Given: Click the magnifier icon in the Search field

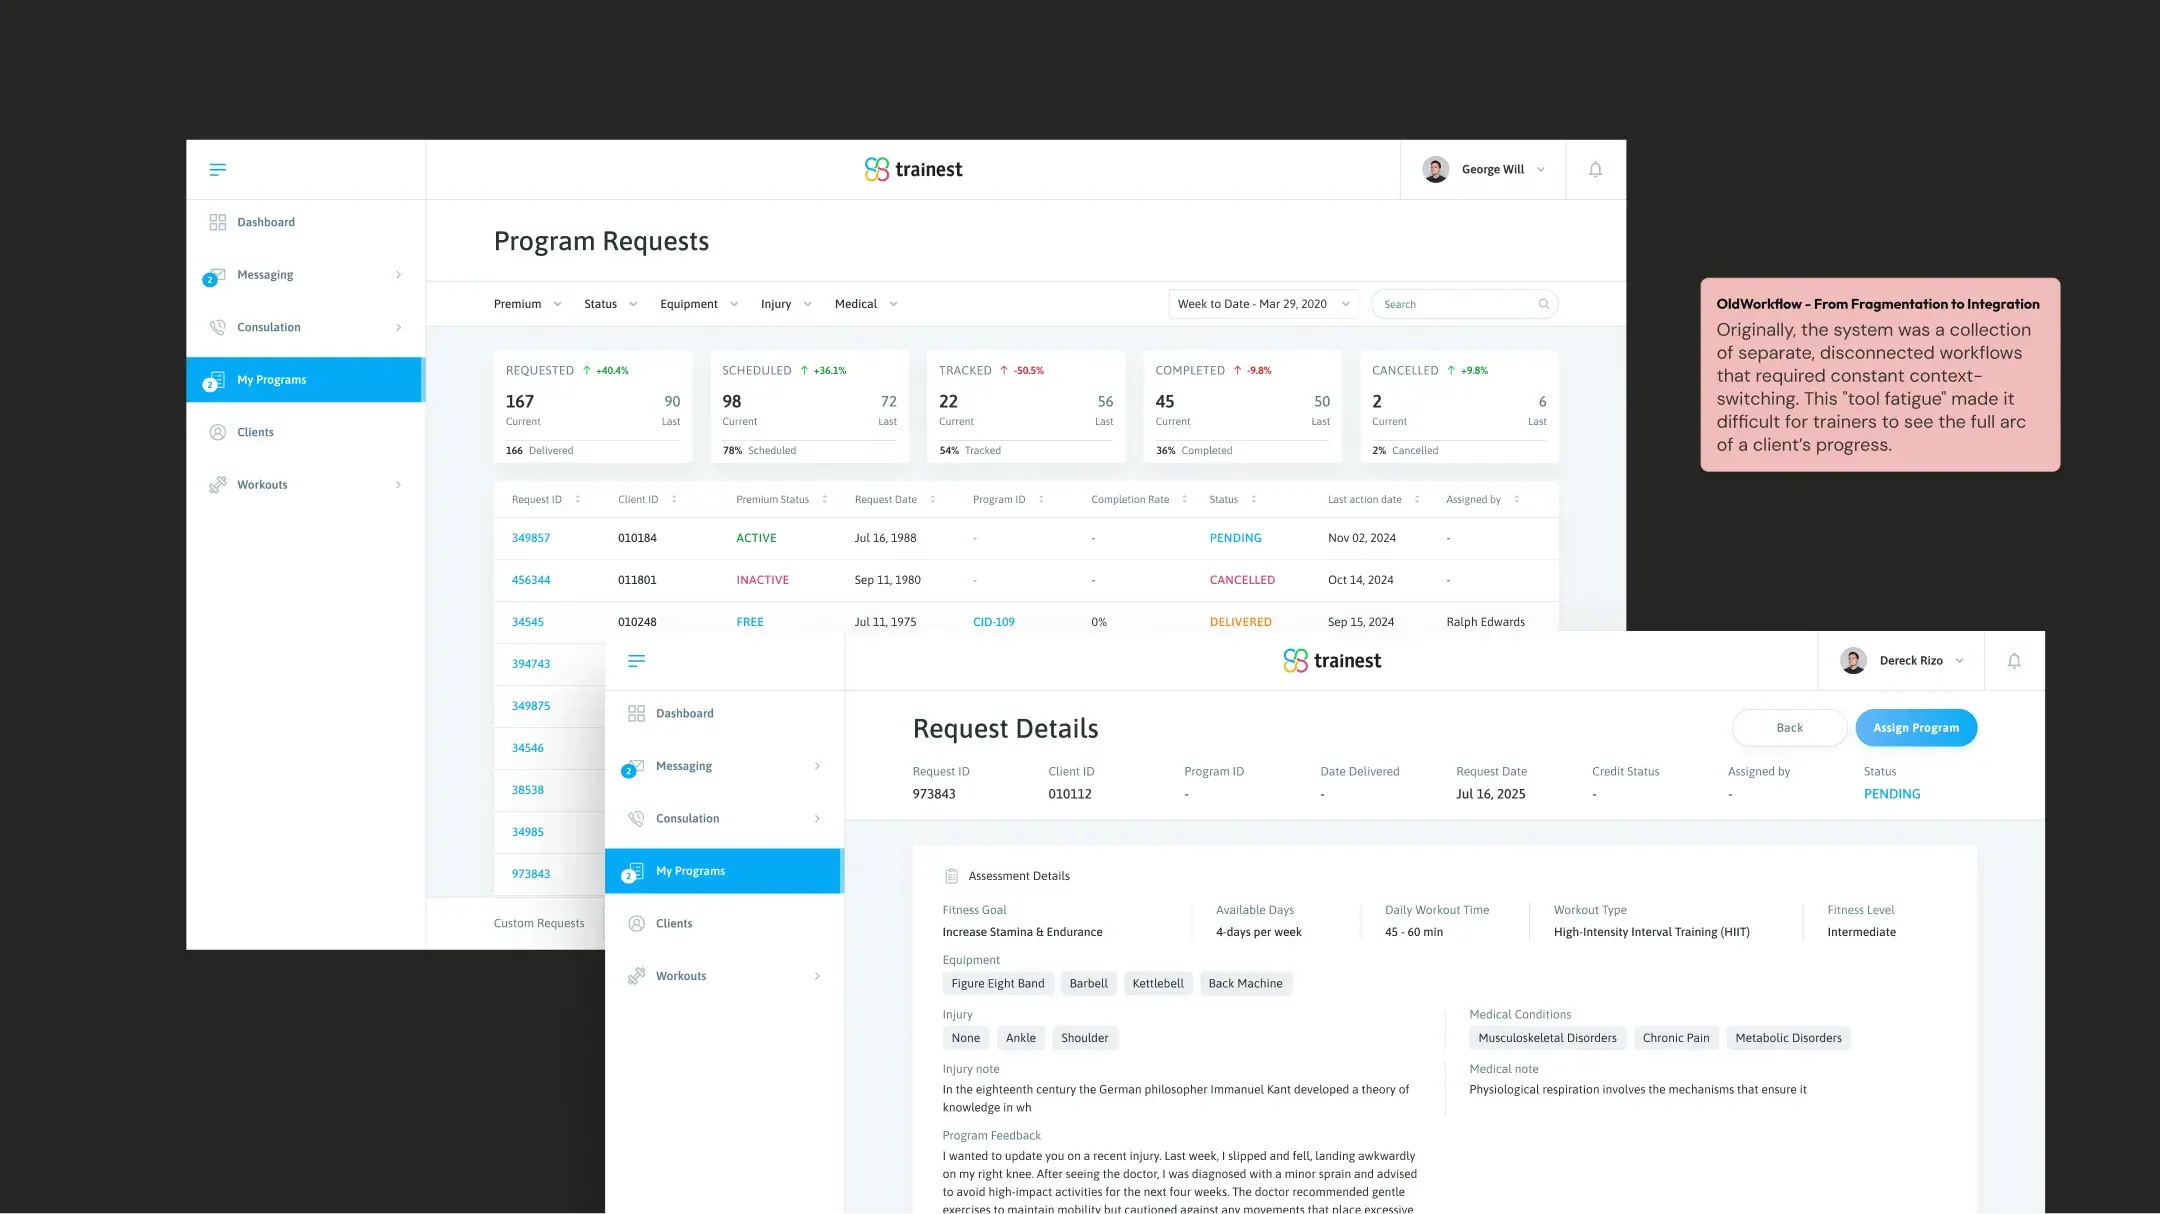Looking at the screenshot, I should pyautogui.click(x=1543, y=304).
